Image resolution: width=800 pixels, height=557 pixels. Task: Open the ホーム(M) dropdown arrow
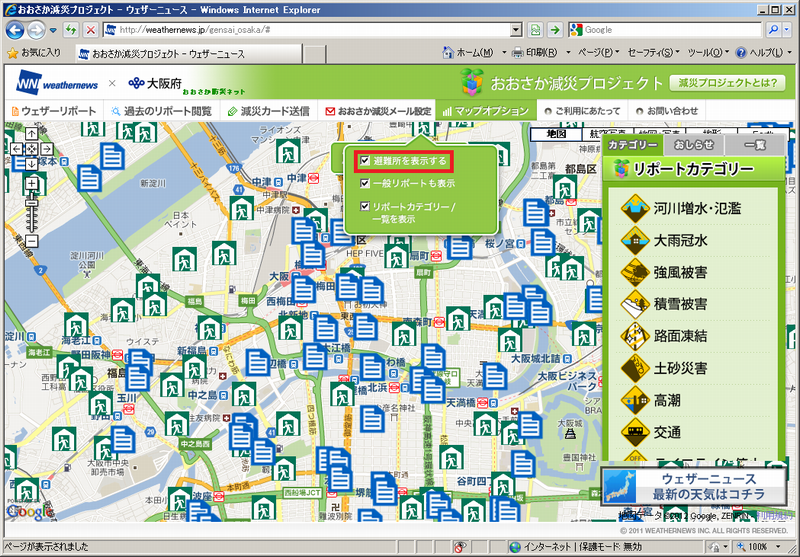click(504, 53)
